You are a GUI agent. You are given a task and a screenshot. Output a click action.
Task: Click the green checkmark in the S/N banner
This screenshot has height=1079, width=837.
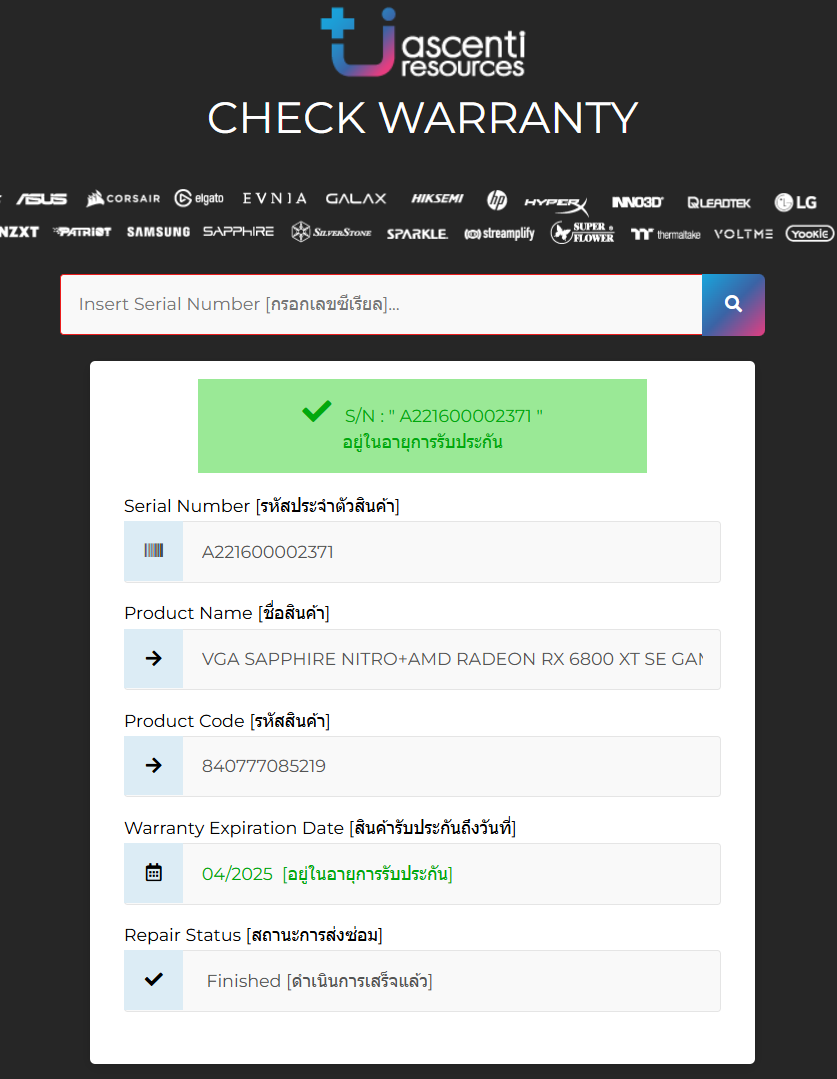pyautogui.click(x=317, y=411)
